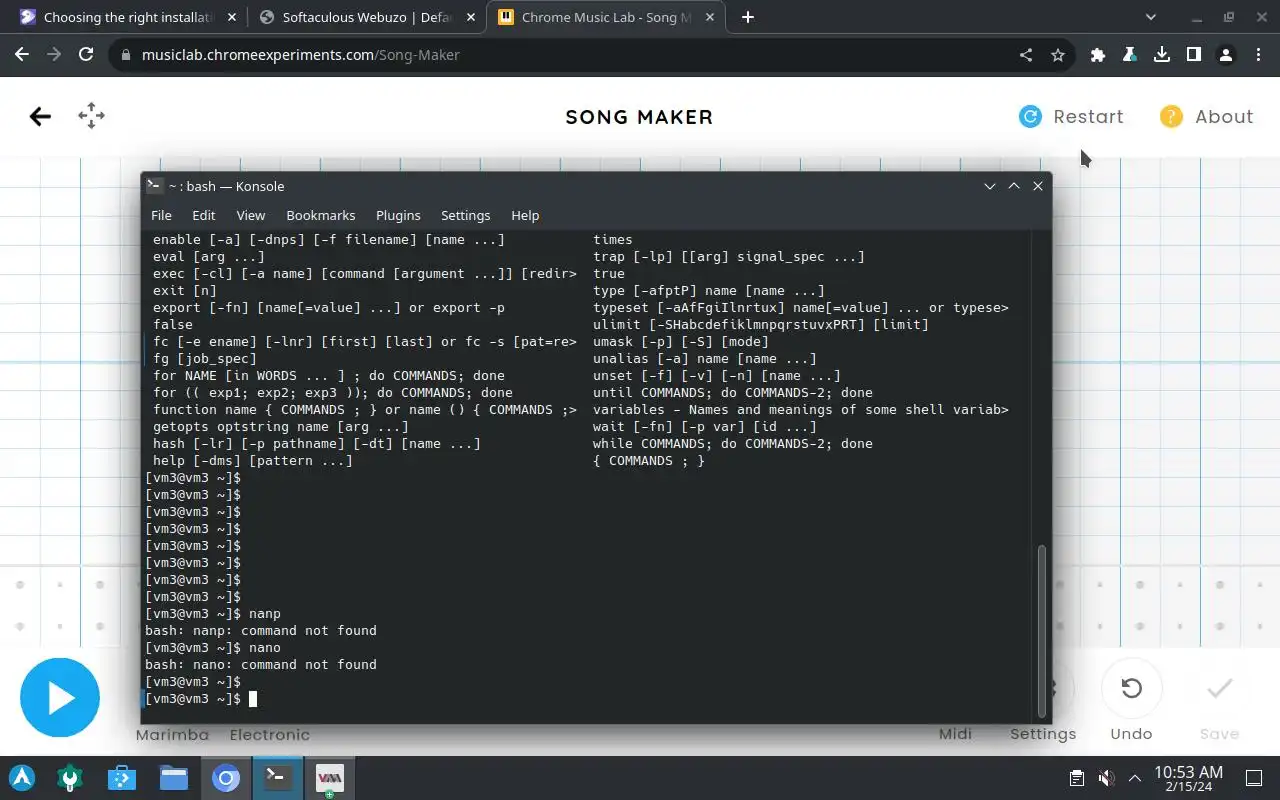
Task: Reload the Song Maker page
Action: (86, 55)
